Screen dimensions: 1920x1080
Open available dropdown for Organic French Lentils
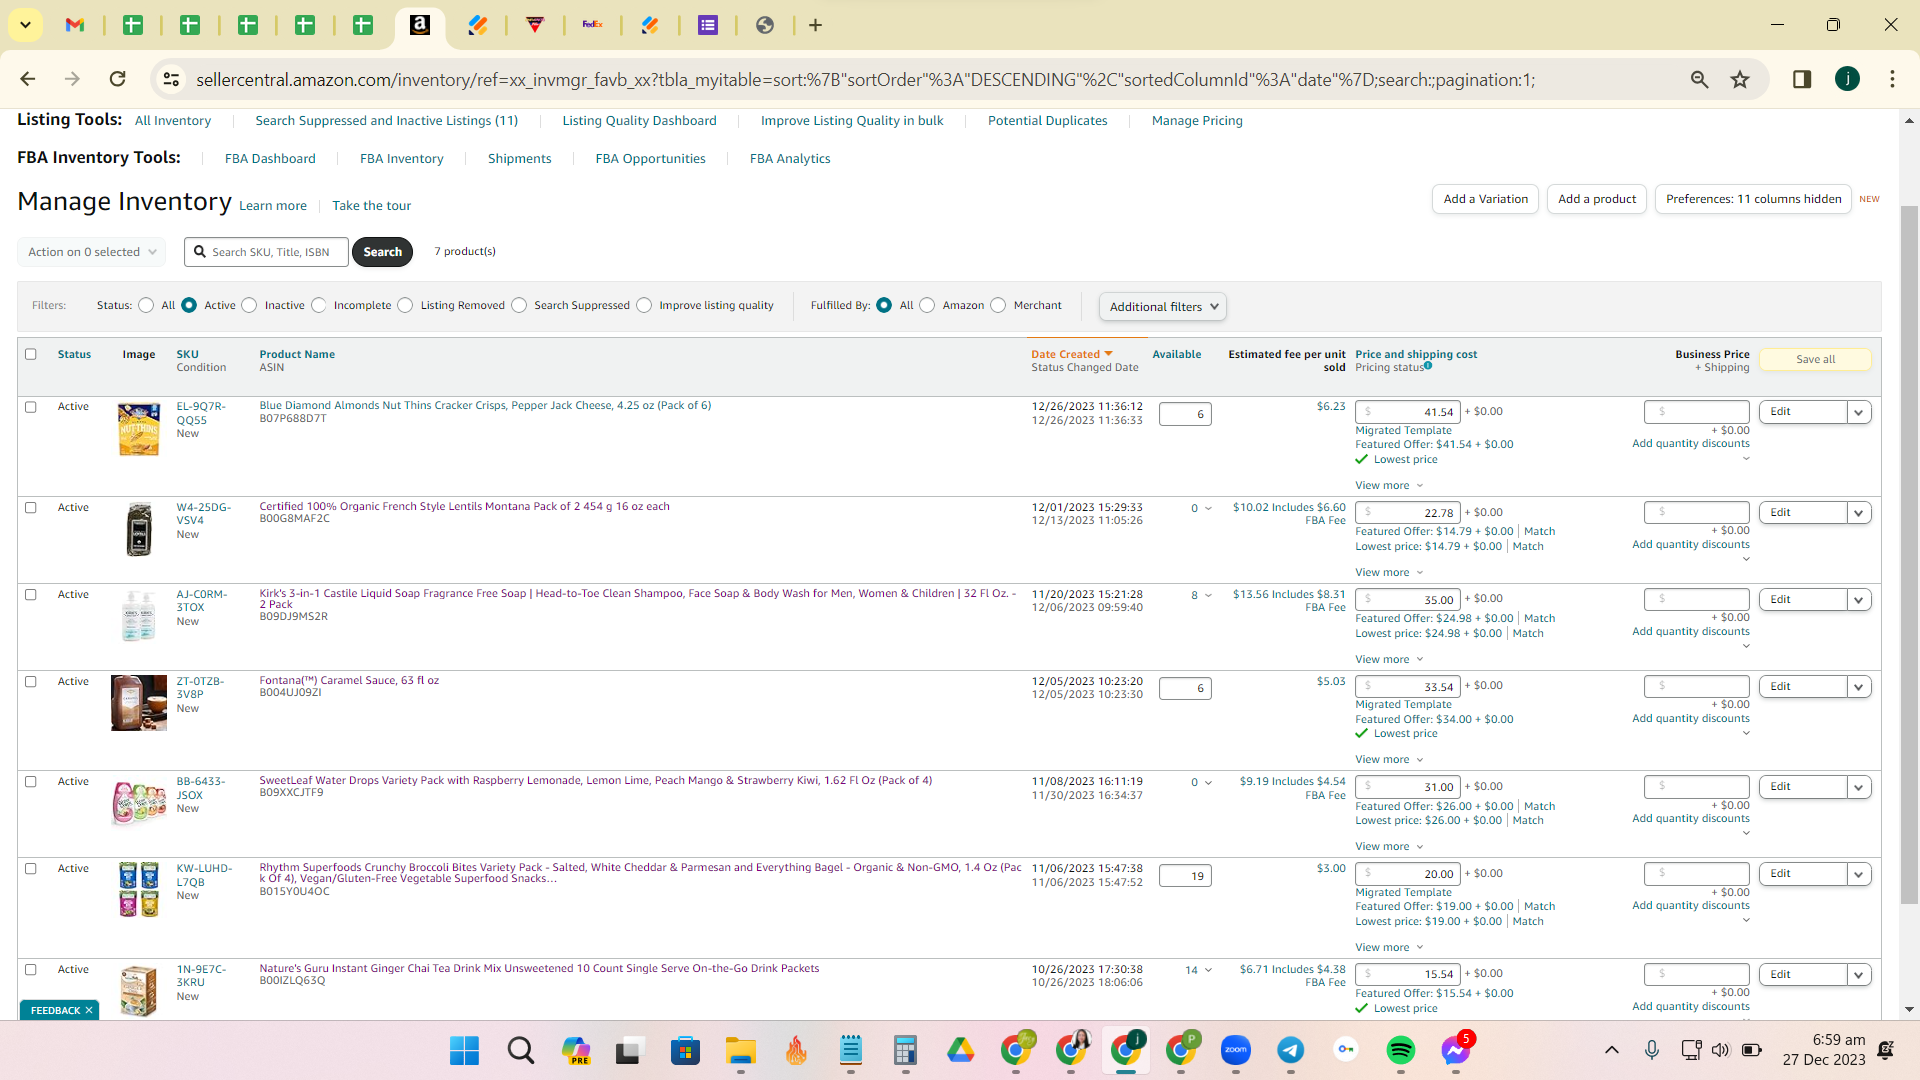coord(1208,508)
